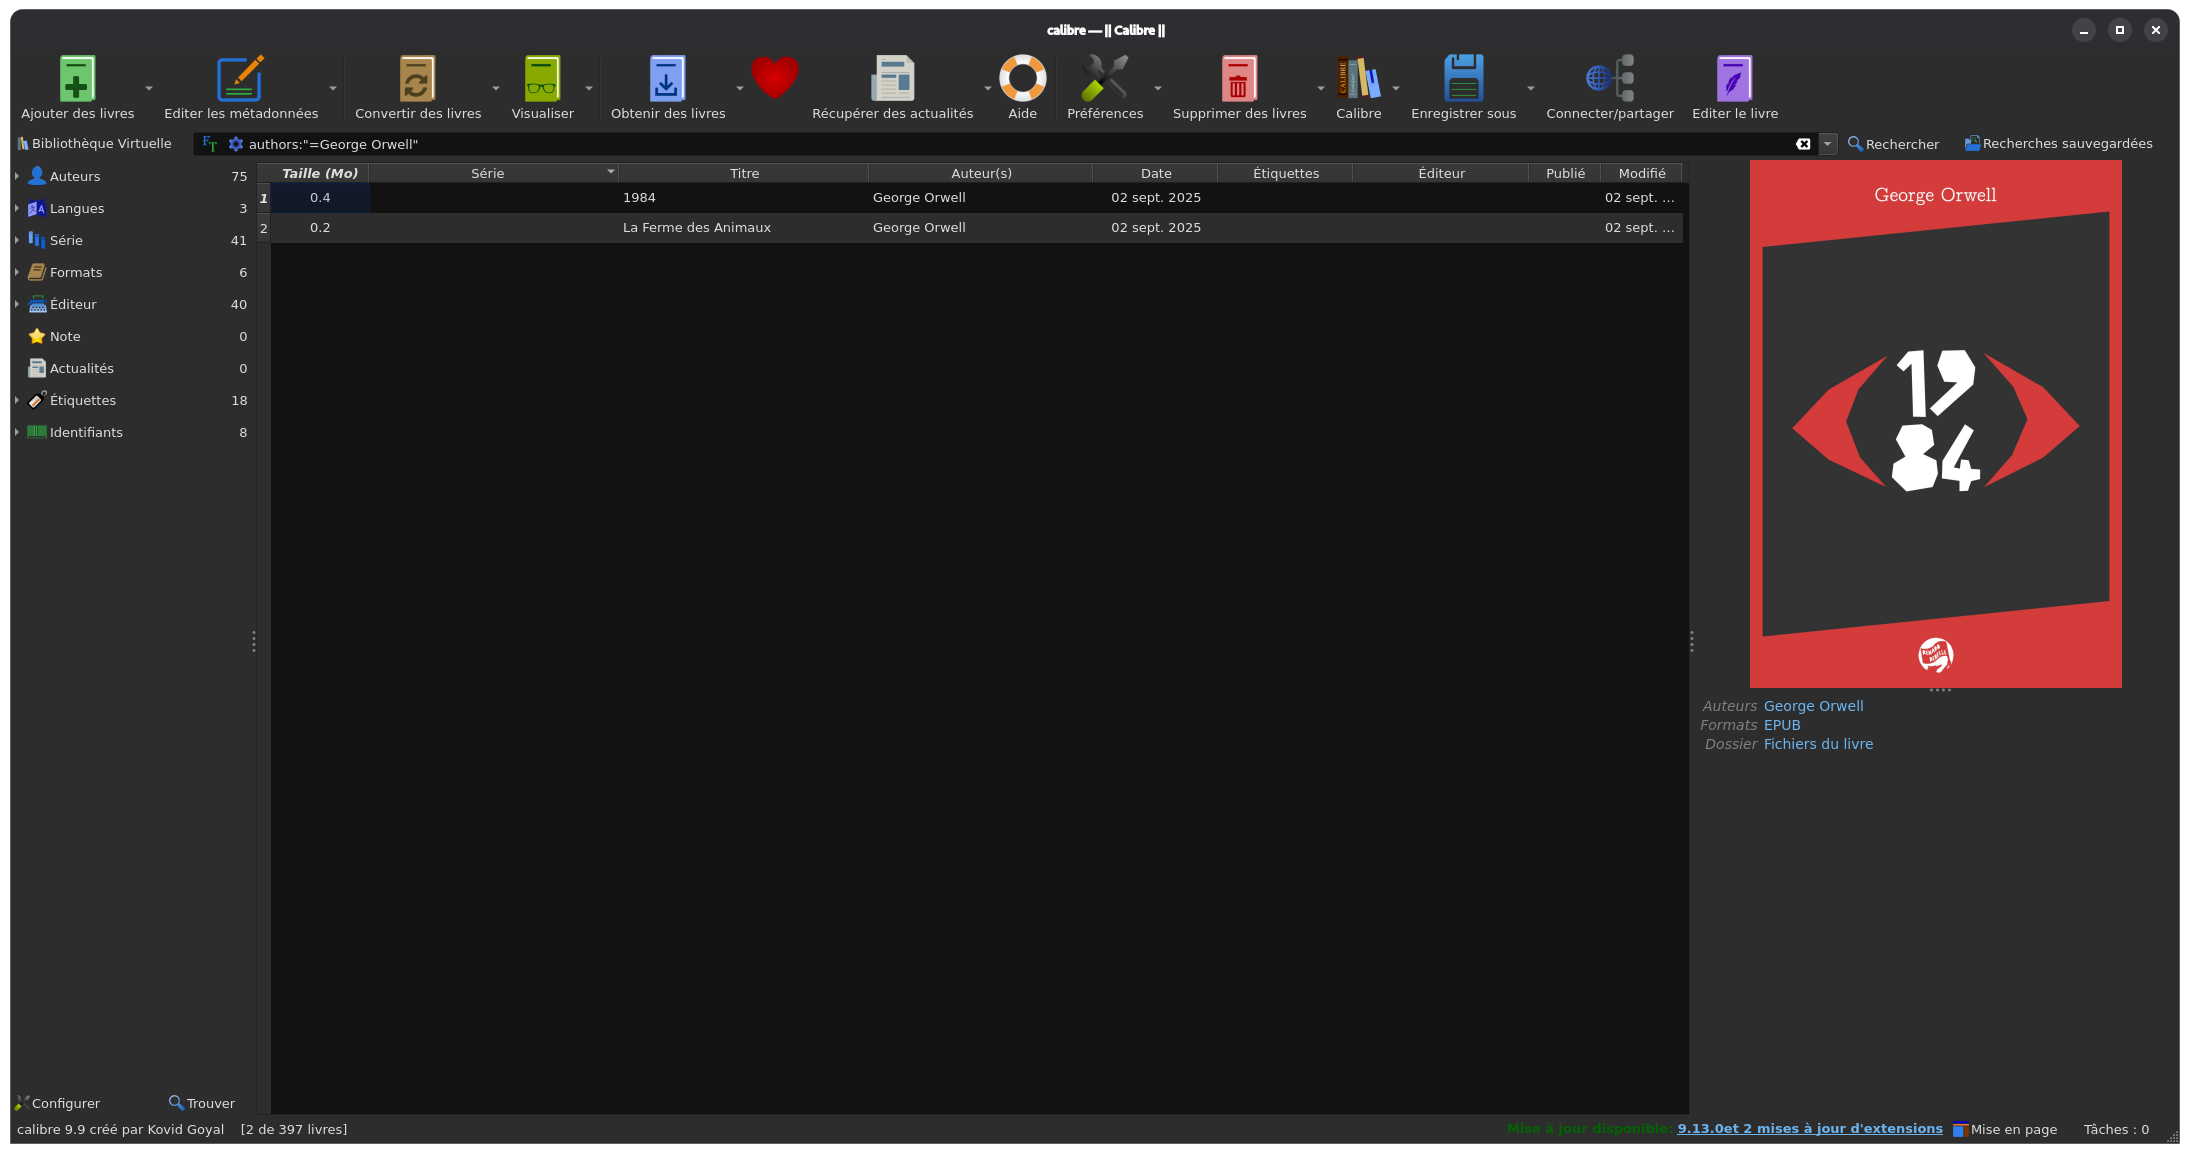The height and width of the screenshot is (1154, 2190).
Task: Click Supprimer des livres icon
Action: click(1239, 78)
